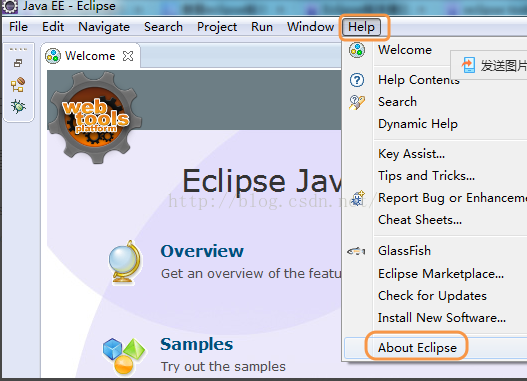
Task: Click the Welcome colored-circles icon in Help menu
Action: tap(357, 50)
